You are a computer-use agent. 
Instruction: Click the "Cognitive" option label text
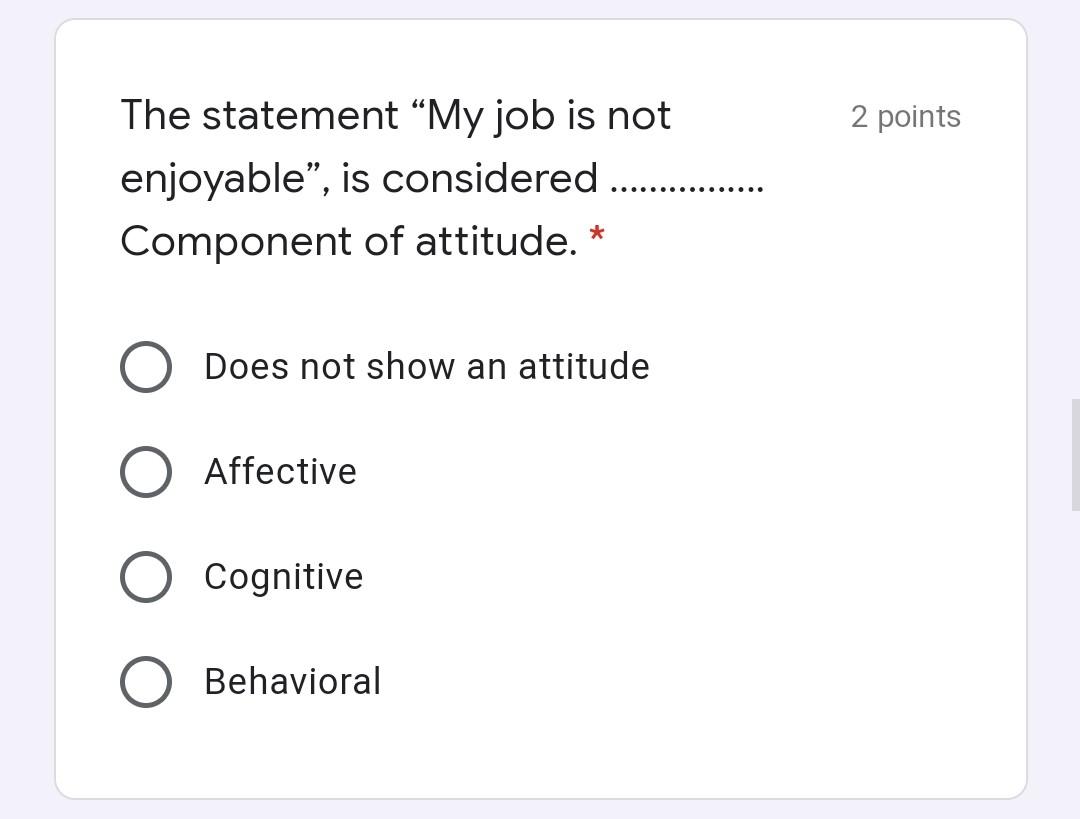[x=283, y=577]
